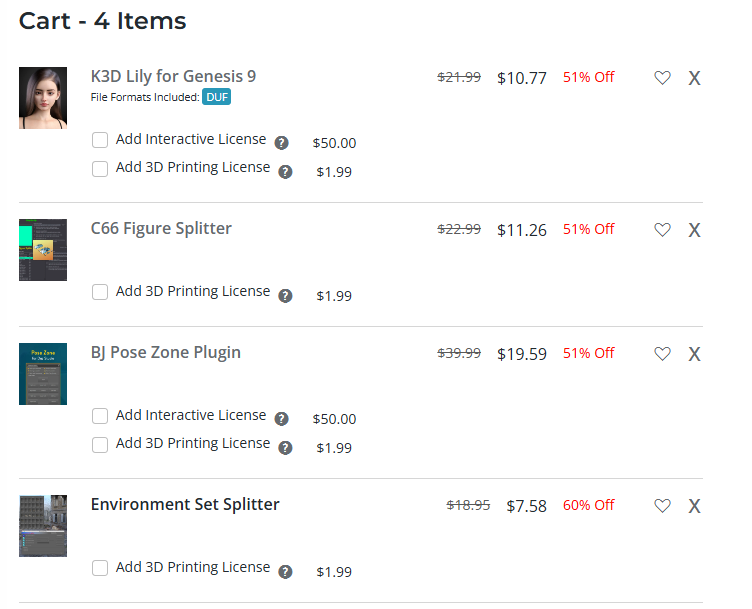This screenshot has width=752, height=609.
Task: Open help icon for K3D Lily 3D Printing License
Action: [285, 172]
